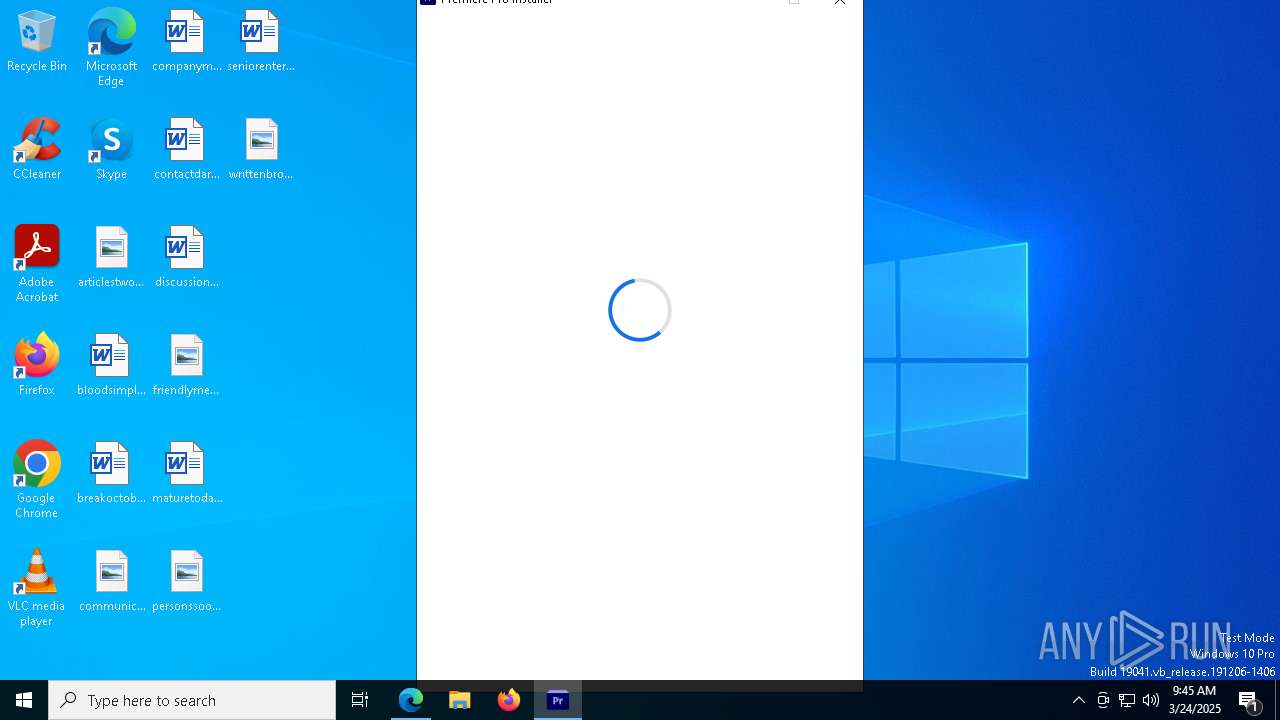Select the discussion... Word document
This screenshot has height=720, width=1280.
click(186, 257)
